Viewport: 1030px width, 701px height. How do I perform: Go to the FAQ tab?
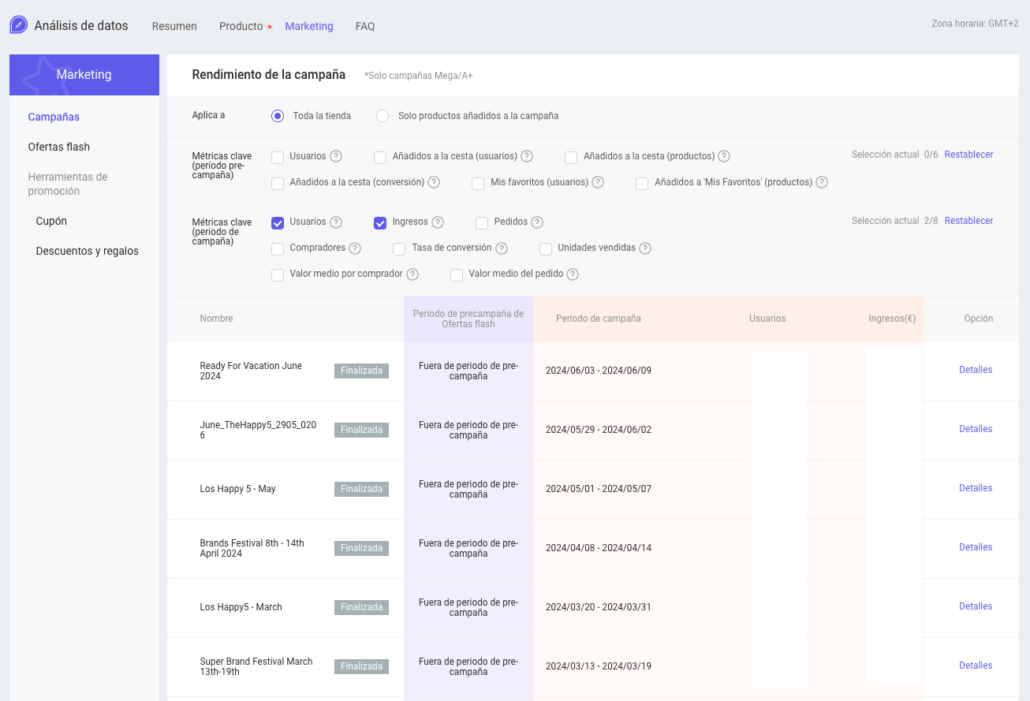pyautogui.click(x=365, y=26)
